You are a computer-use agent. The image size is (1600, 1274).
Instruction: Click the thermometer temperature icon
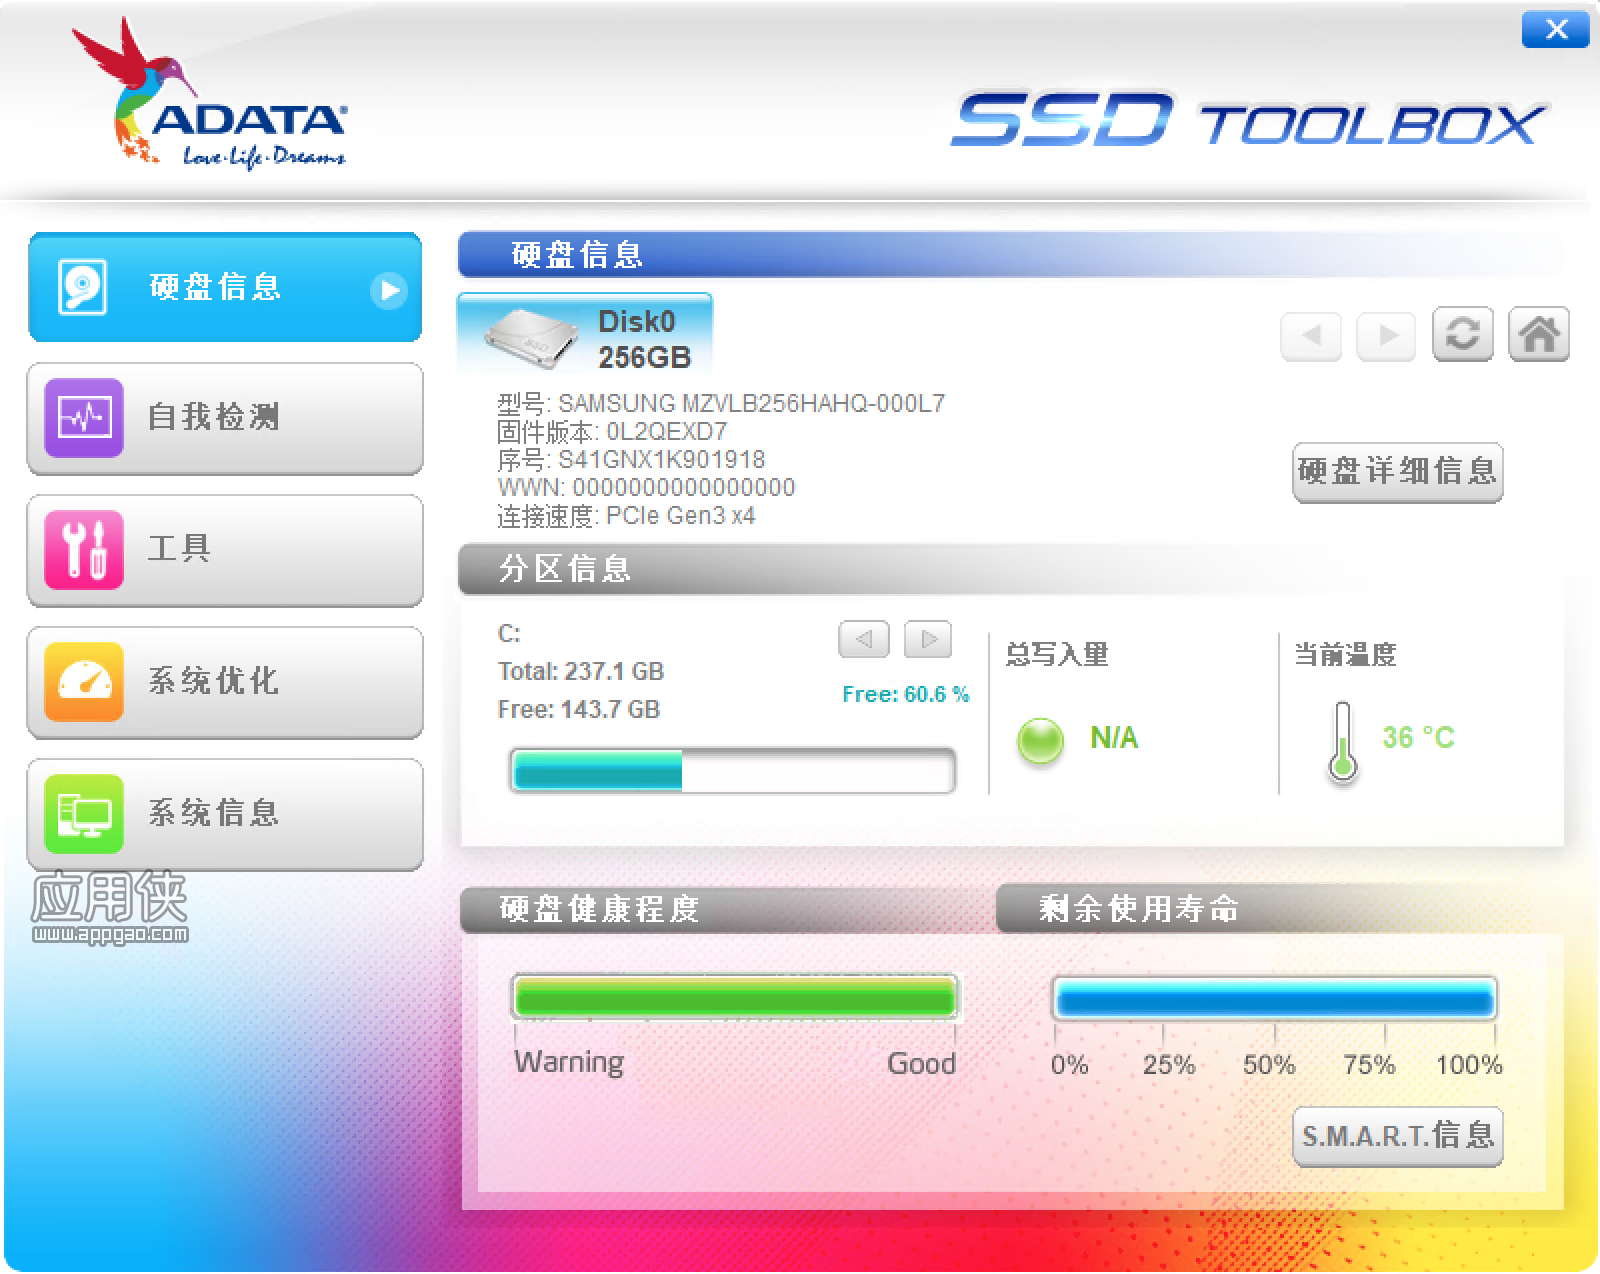tap(1342, 741)
